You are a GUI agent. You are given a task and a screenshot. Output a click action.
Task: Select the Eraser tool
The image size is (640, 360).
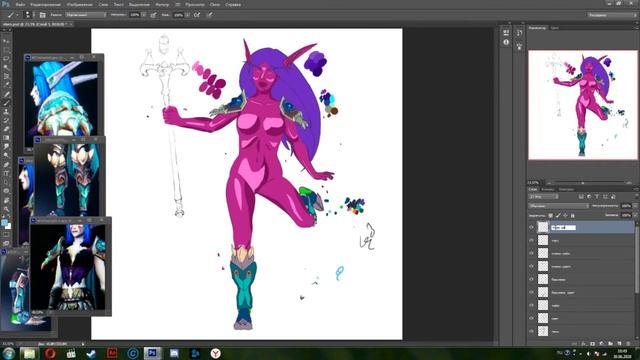[x=6, y=129]
